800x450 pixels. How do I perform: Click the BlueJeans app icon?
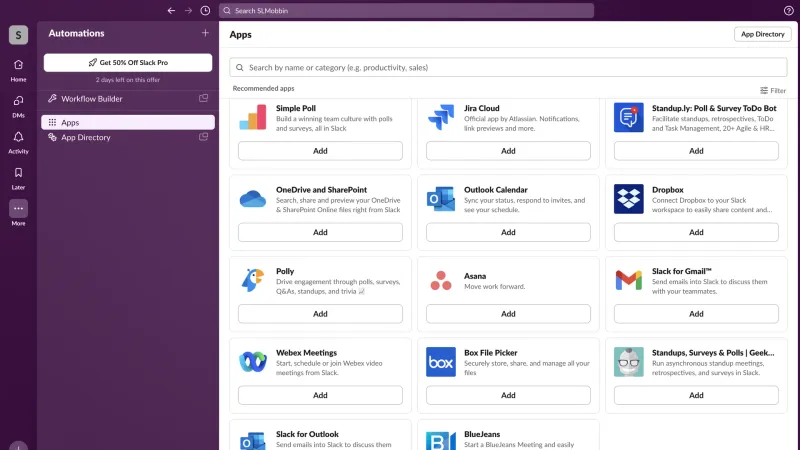(441, 440)
